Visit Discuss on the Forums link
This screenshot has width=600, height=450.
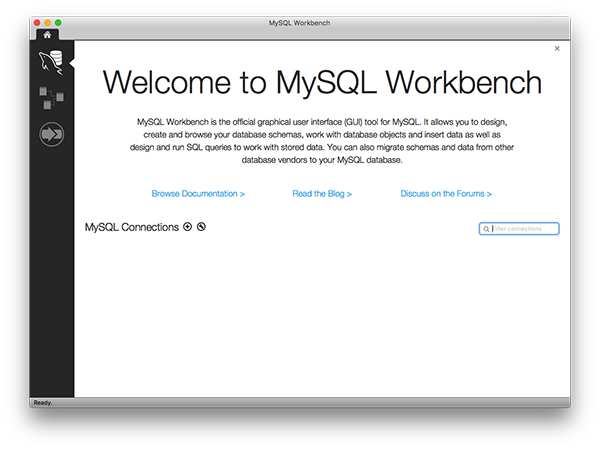[446, 194]
